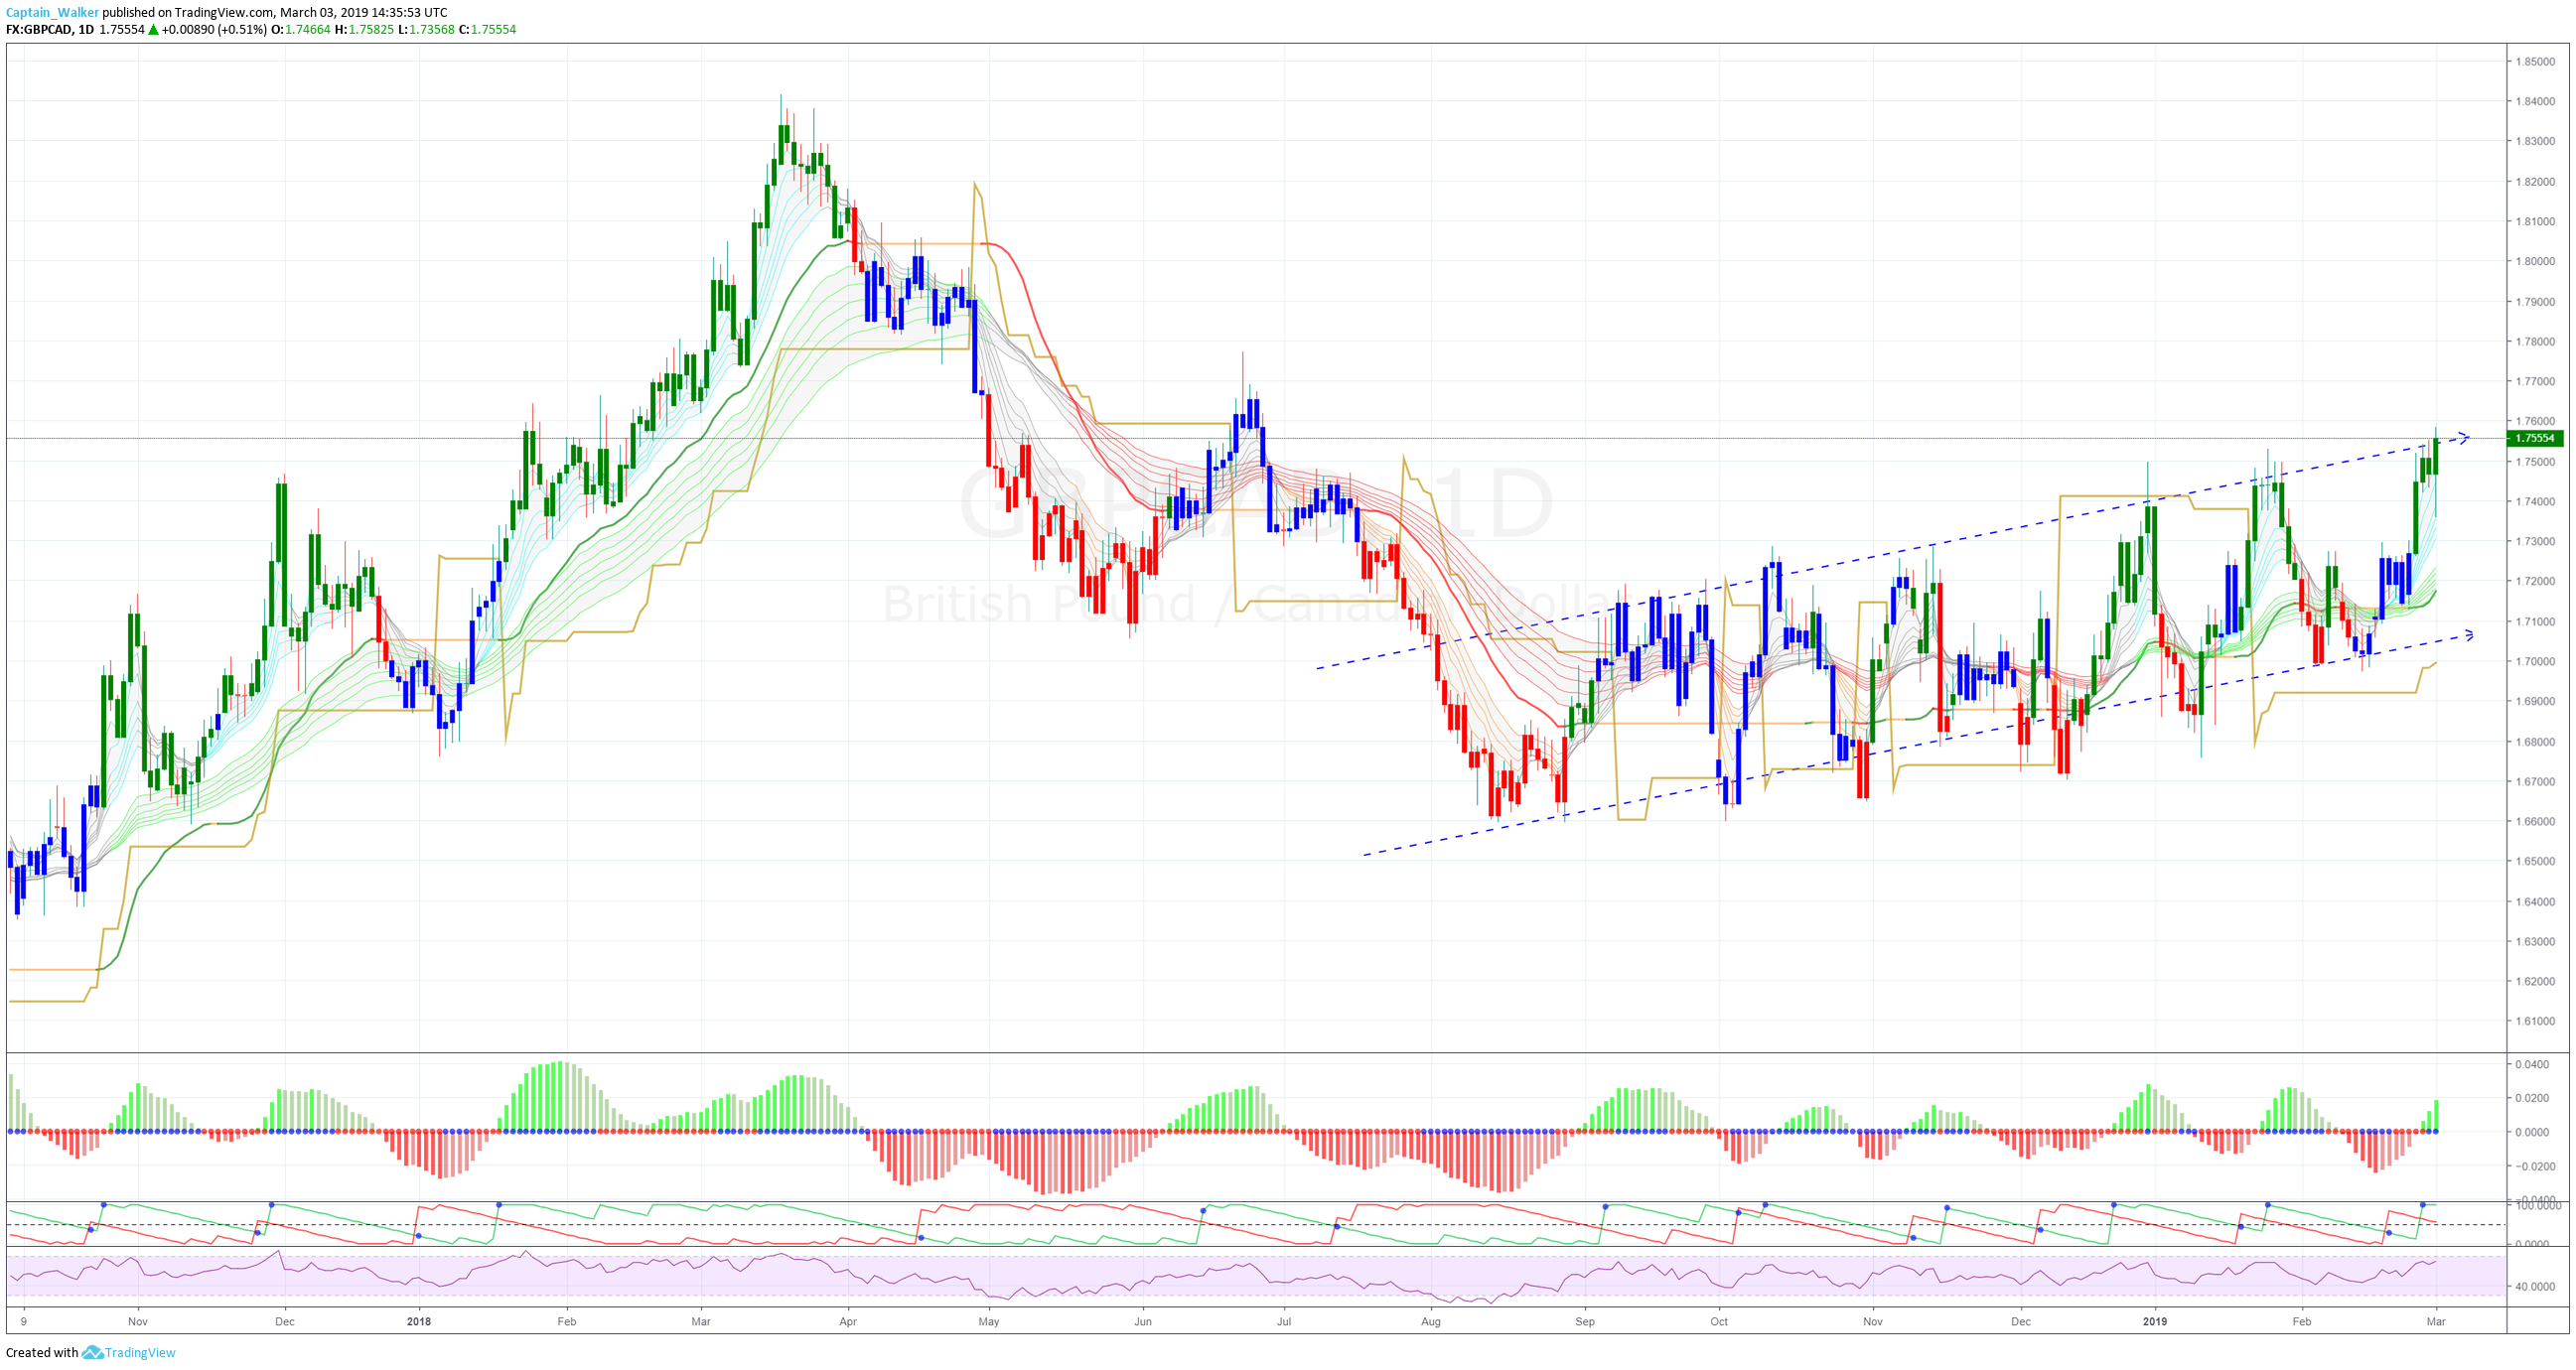
Task: Click the O:1.74664 open price value
Action: tap(301, 30)
